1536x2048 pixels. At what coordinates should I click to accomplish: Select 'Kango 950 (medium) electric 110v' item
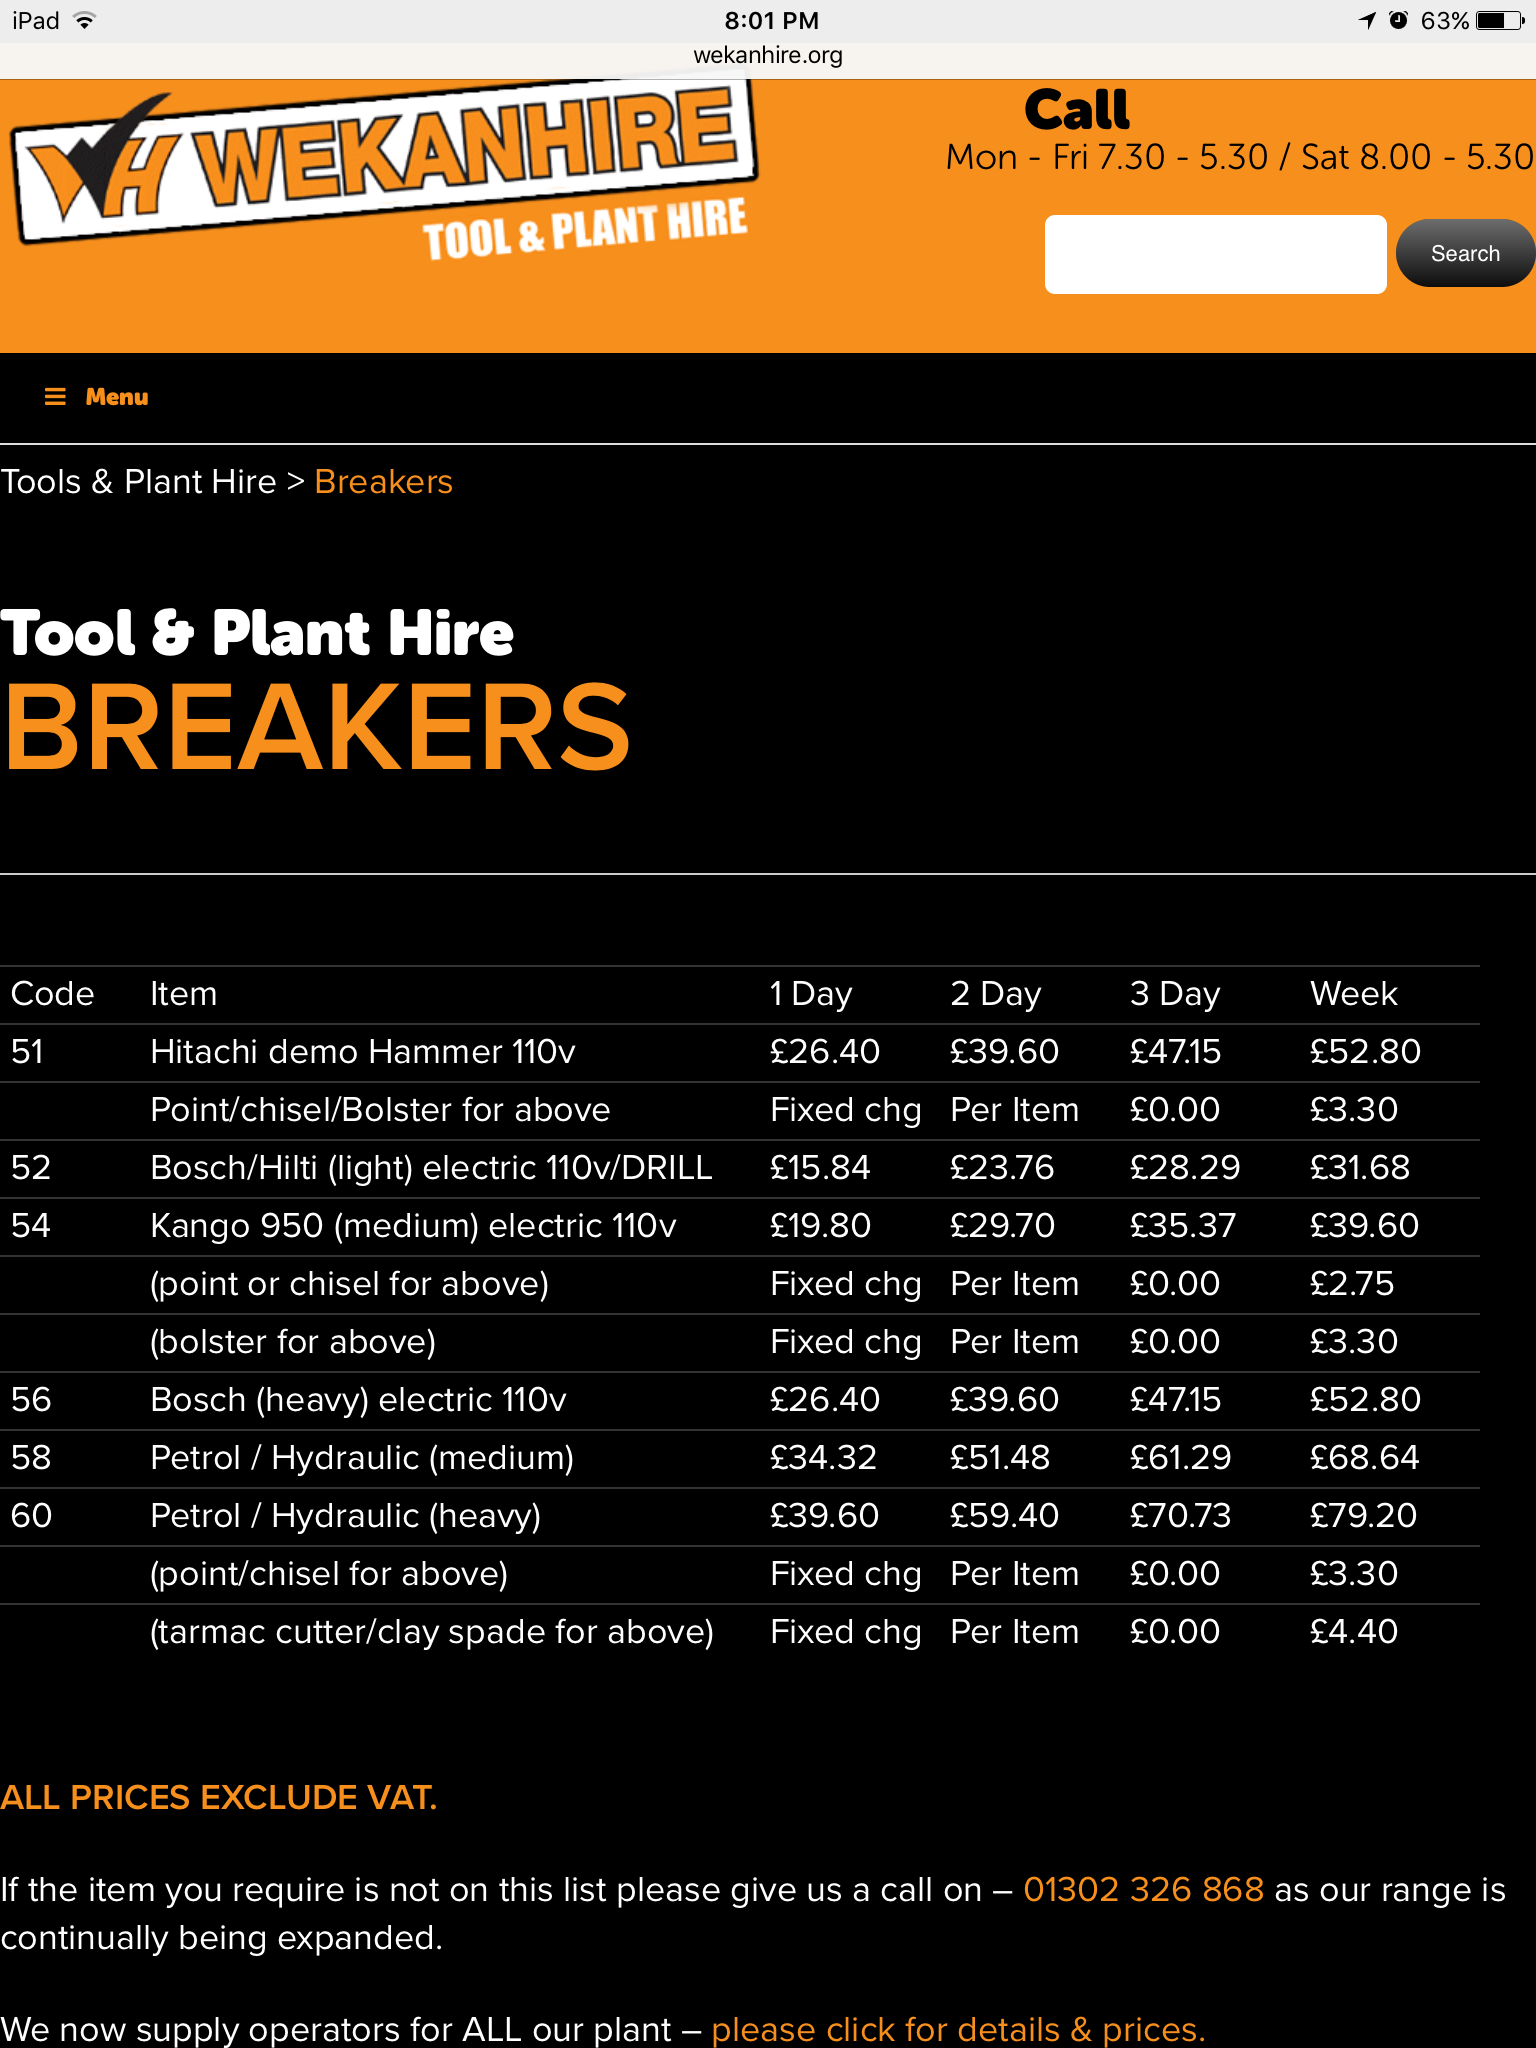(x=413, y=1226)
